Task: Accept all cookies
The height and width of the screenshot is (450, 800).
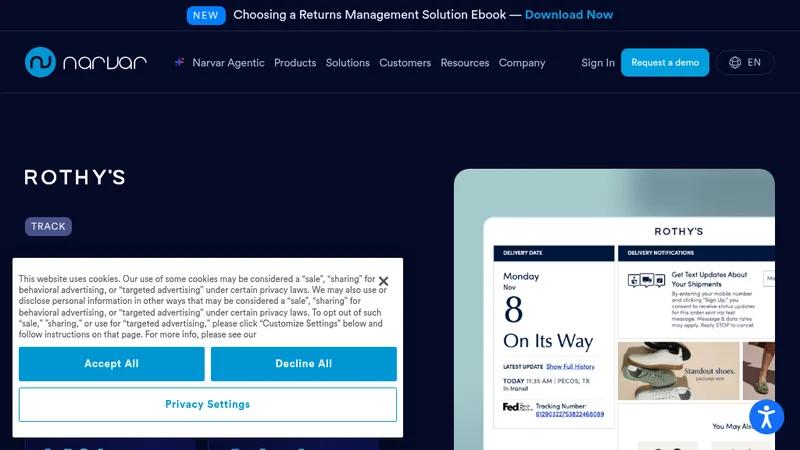Action: (x=112, y=364)
